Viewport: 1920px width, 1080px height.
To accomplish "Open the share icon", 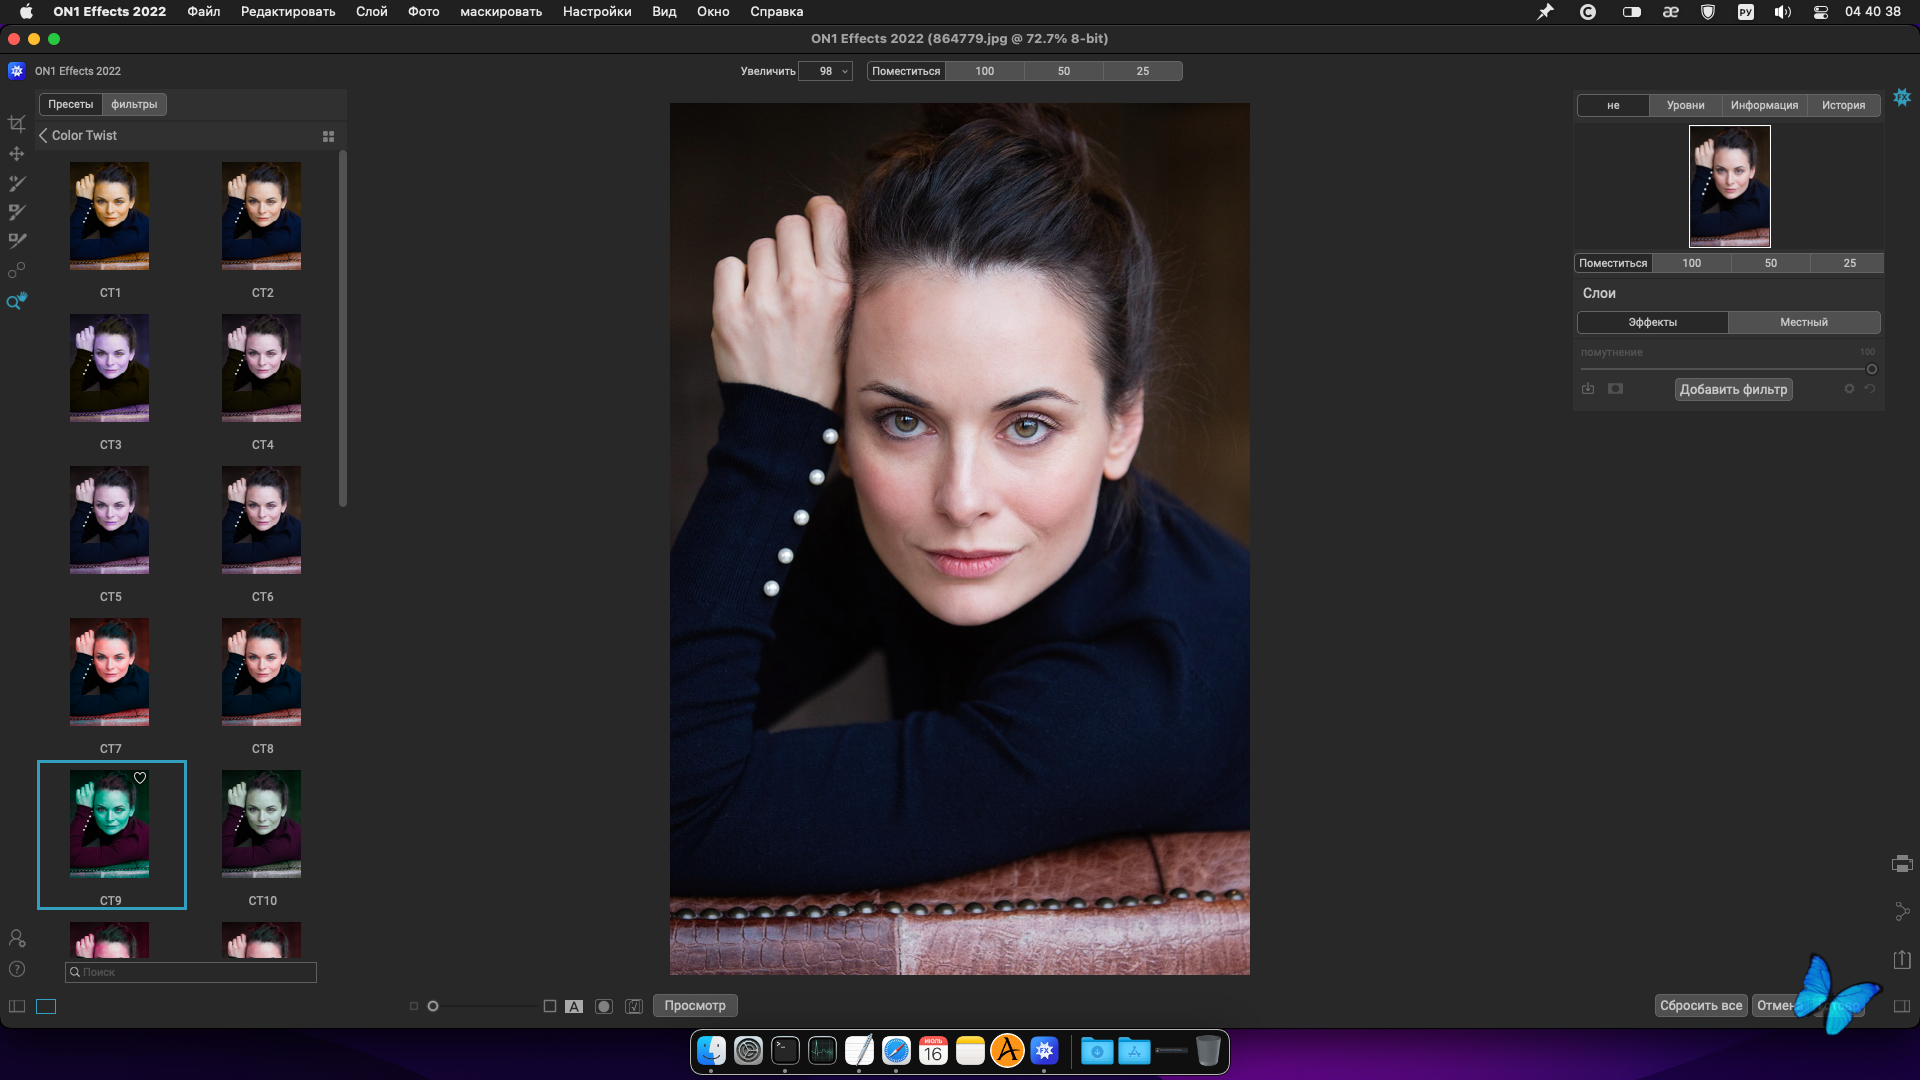I will pos(1902,912).
